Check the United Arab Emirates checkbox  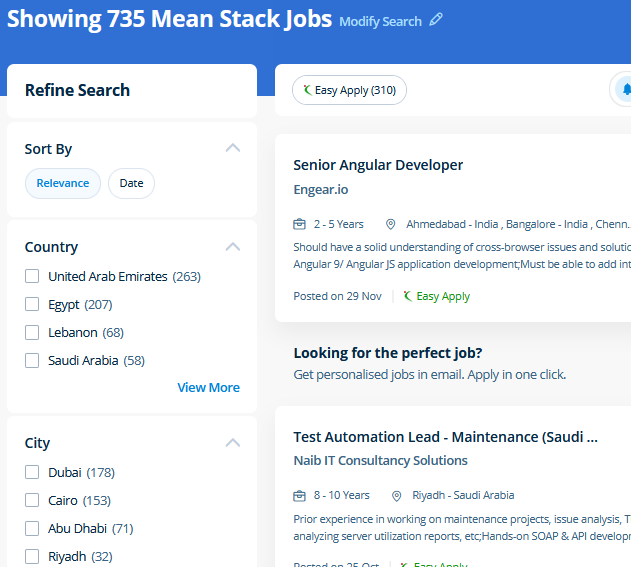pos(32,276)
